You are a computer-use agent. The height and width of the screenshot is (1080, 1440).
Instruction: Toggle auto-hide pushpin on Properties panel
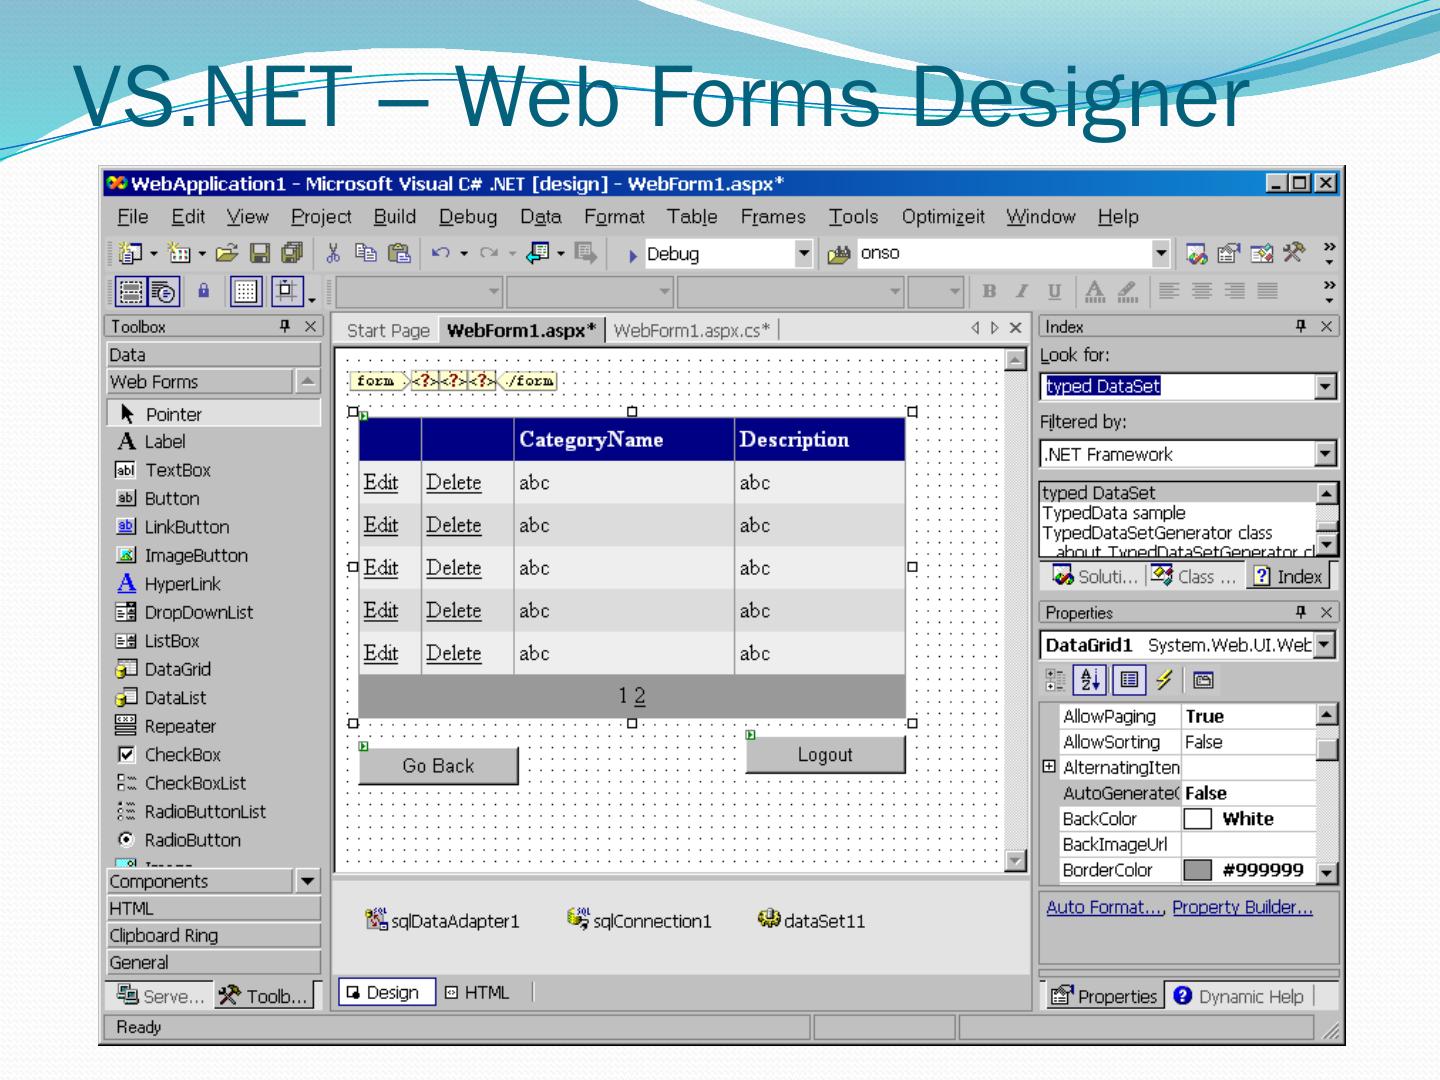1301,612
